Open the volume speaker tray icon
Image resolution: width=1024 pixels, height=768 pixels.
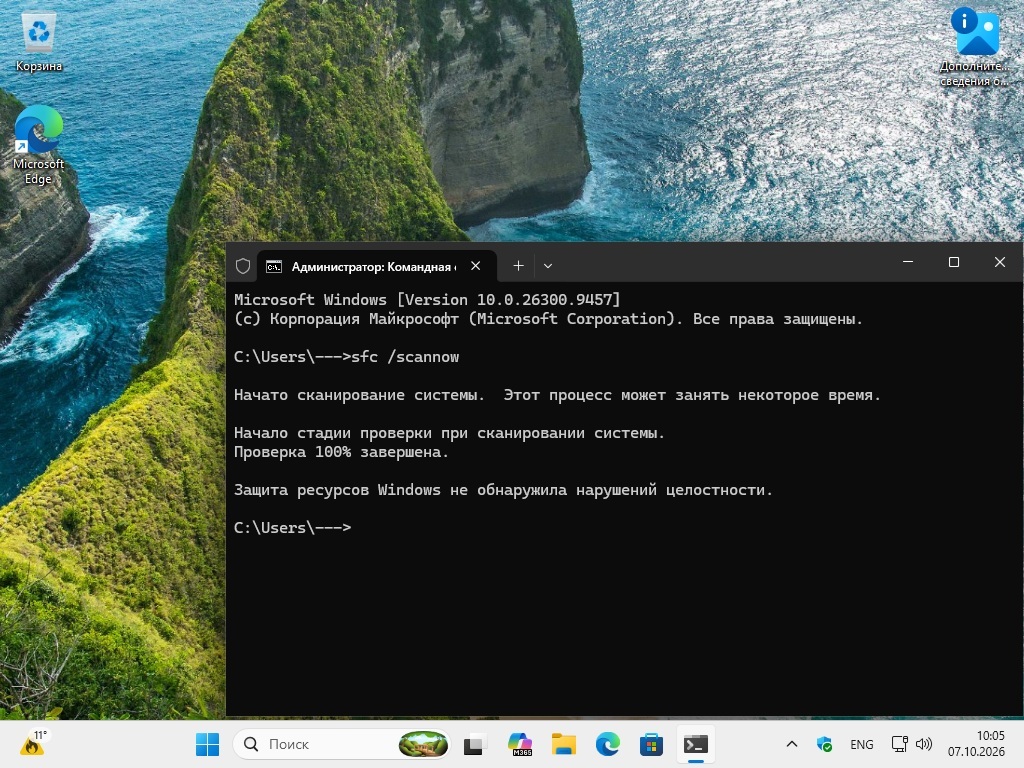[x=923, y=744]
